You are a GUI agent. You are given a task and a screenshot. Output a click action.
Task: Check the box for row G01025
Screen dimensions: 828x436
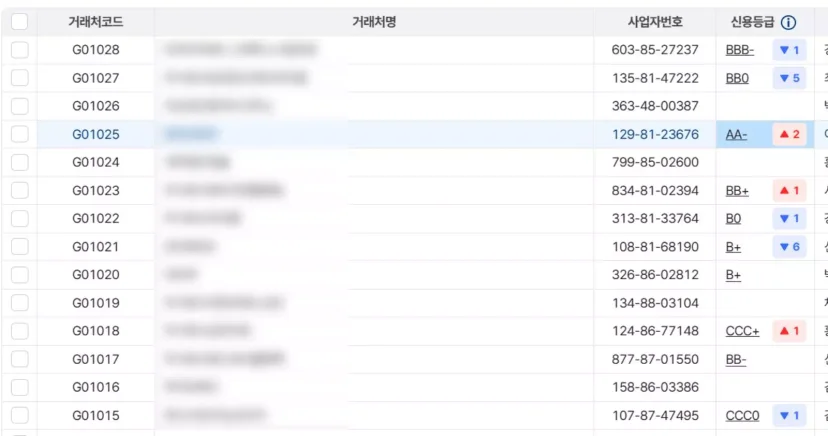(x=20, y=134)
